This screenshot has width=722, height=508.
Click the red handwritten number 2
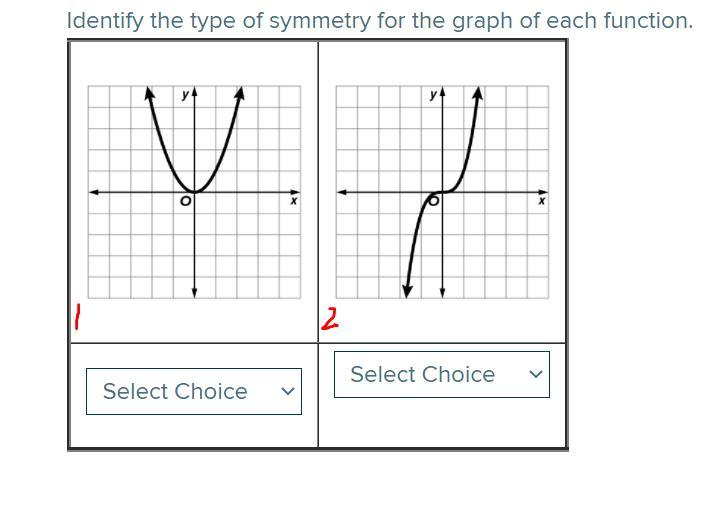click(x=329, y=320)
